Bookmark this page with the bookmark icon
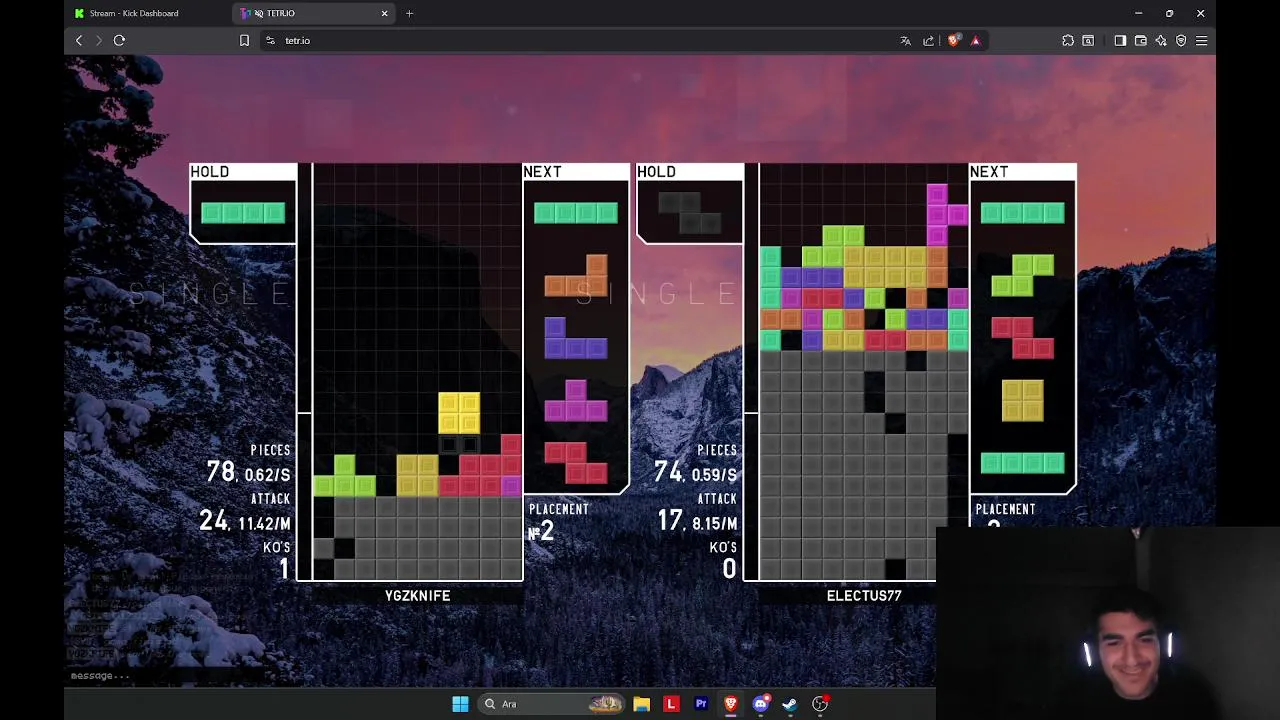Viewport: 1280px width, 720px height. [244, 40]
